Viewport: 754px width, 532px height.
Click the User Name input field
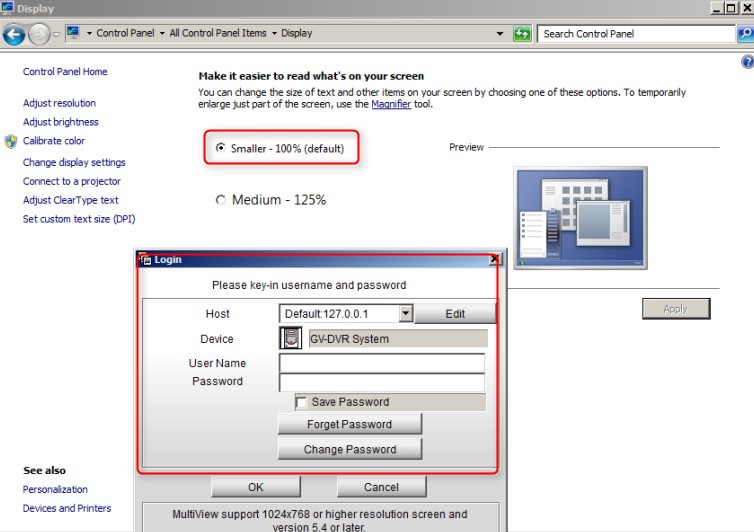[x=382, y=363]
